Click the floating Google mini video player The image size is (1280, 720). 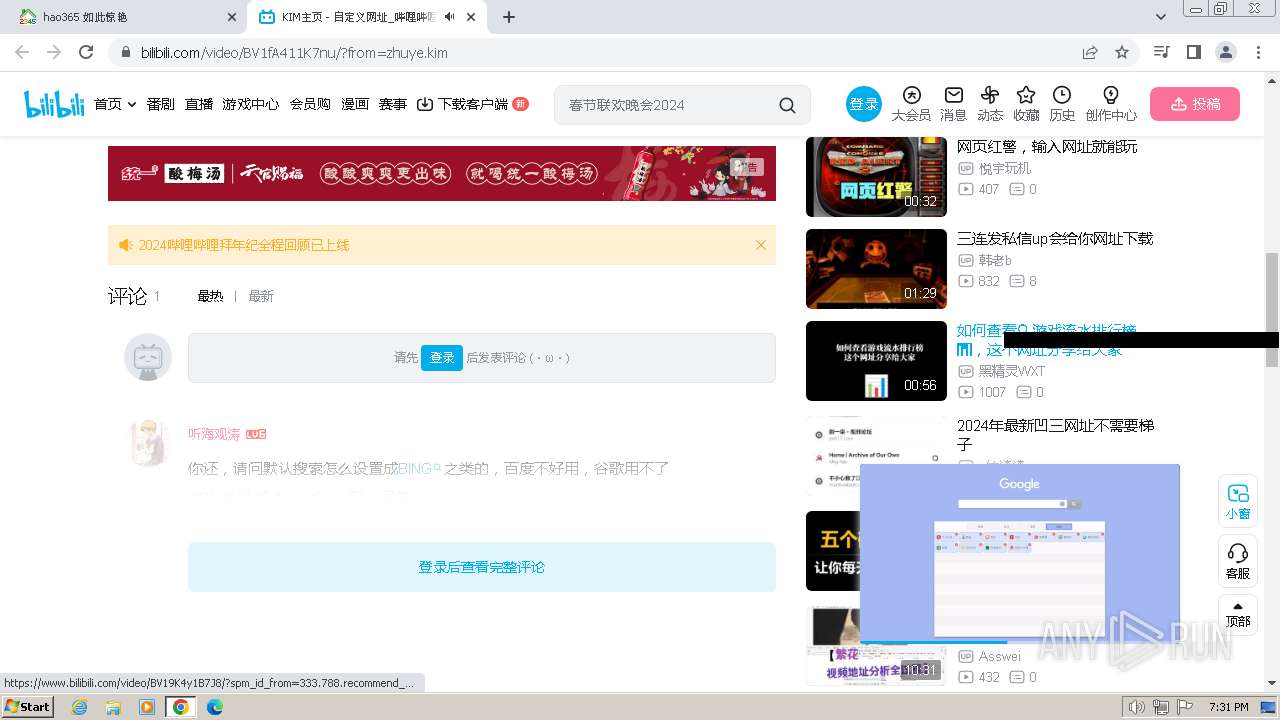click(x=1020, y=553)
